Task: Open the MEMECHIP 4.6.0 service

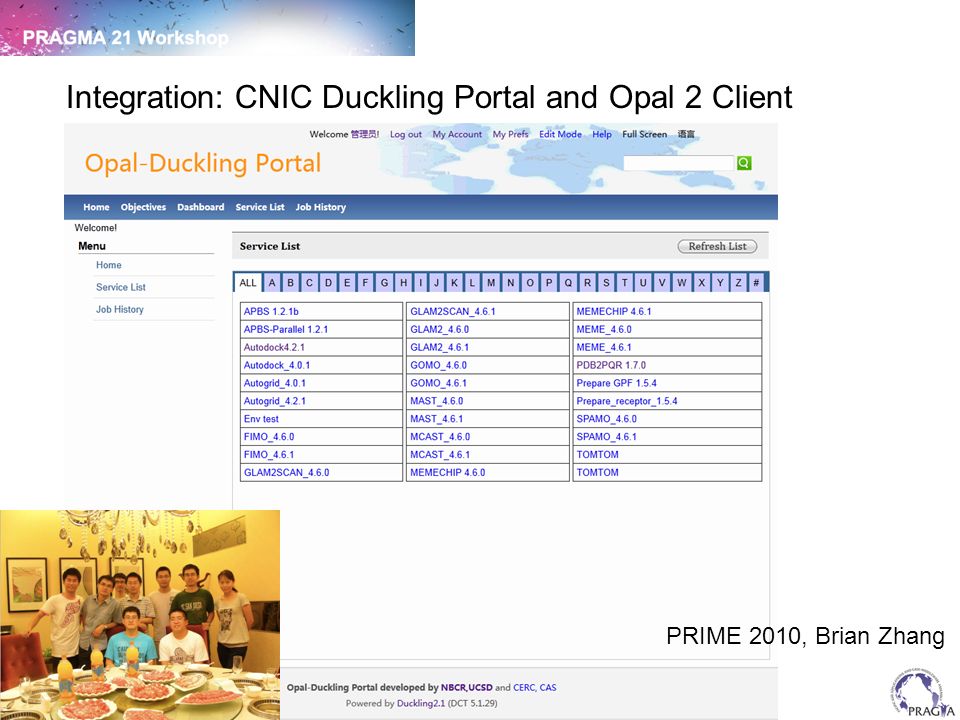Action: 448,473
